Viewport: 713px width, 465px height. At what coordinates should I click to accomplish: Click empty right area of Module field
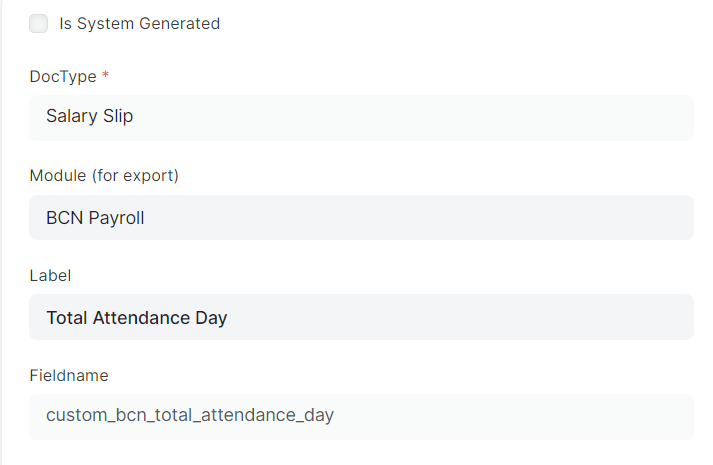coord(500,218)
